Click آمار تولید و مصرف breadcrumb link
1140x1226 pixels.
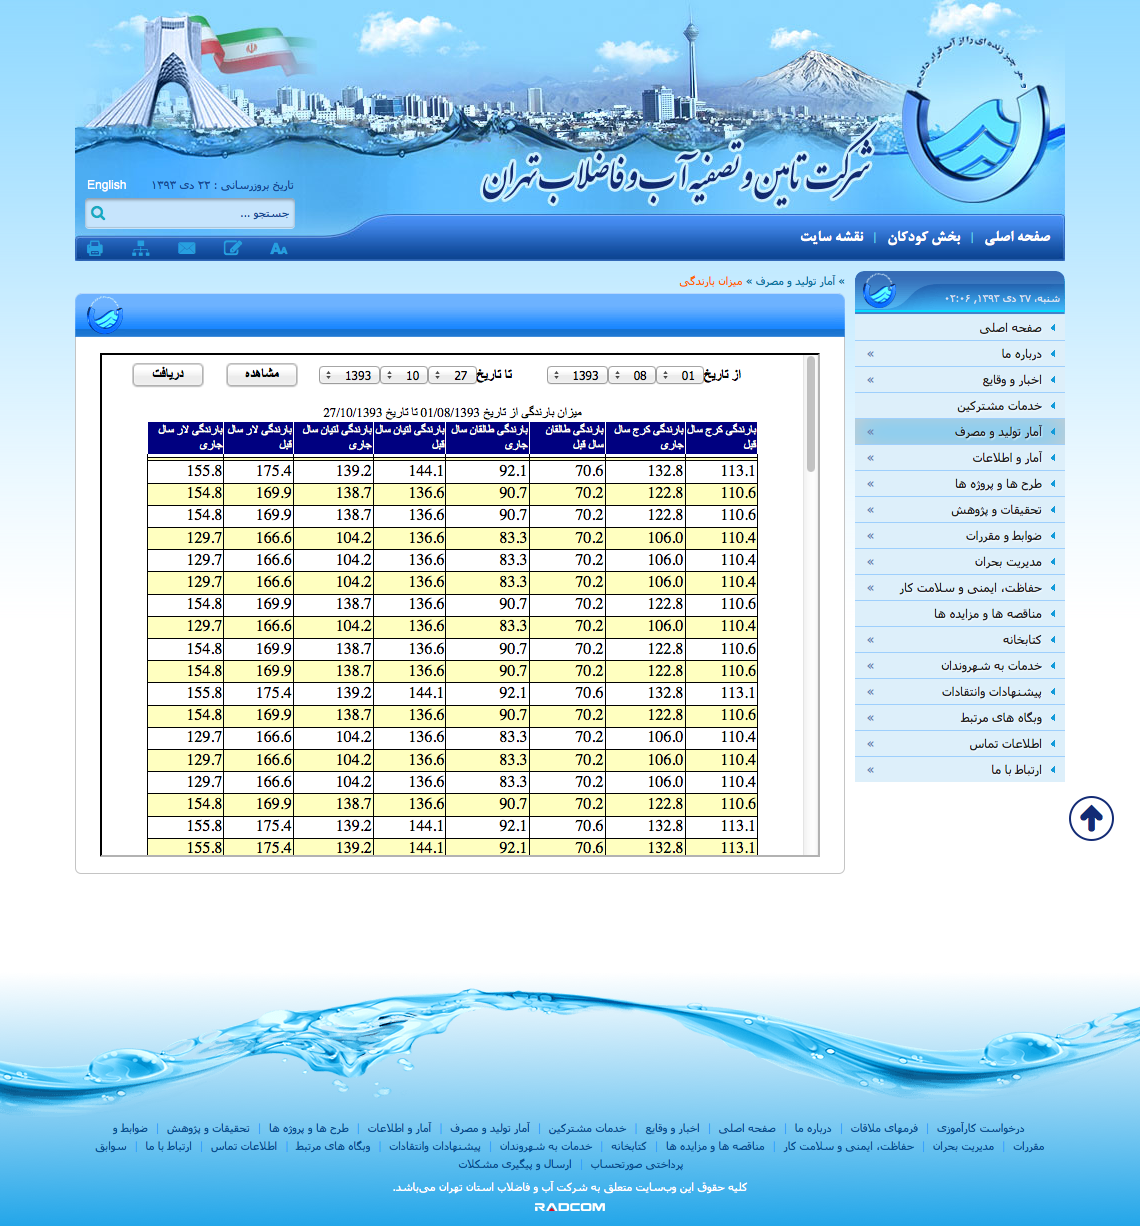coord(795,282)
